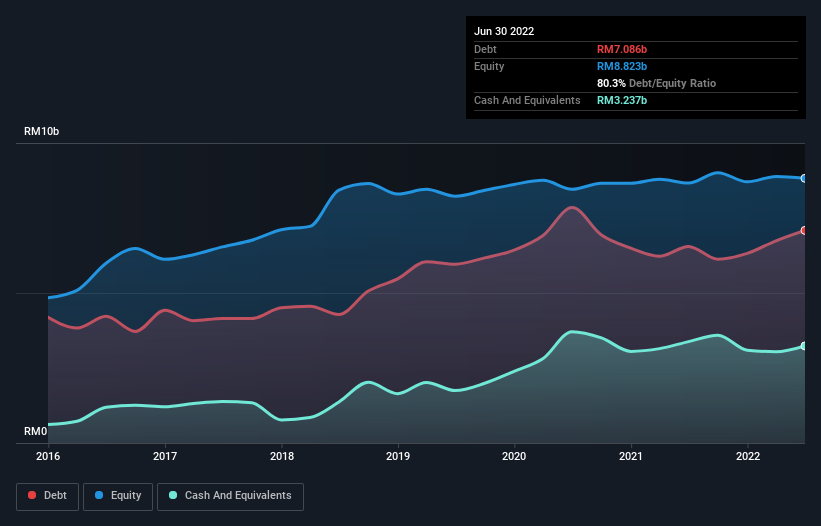Select the 2018 x-axis label
821x526 pixels.
click(x=282, y=456)
